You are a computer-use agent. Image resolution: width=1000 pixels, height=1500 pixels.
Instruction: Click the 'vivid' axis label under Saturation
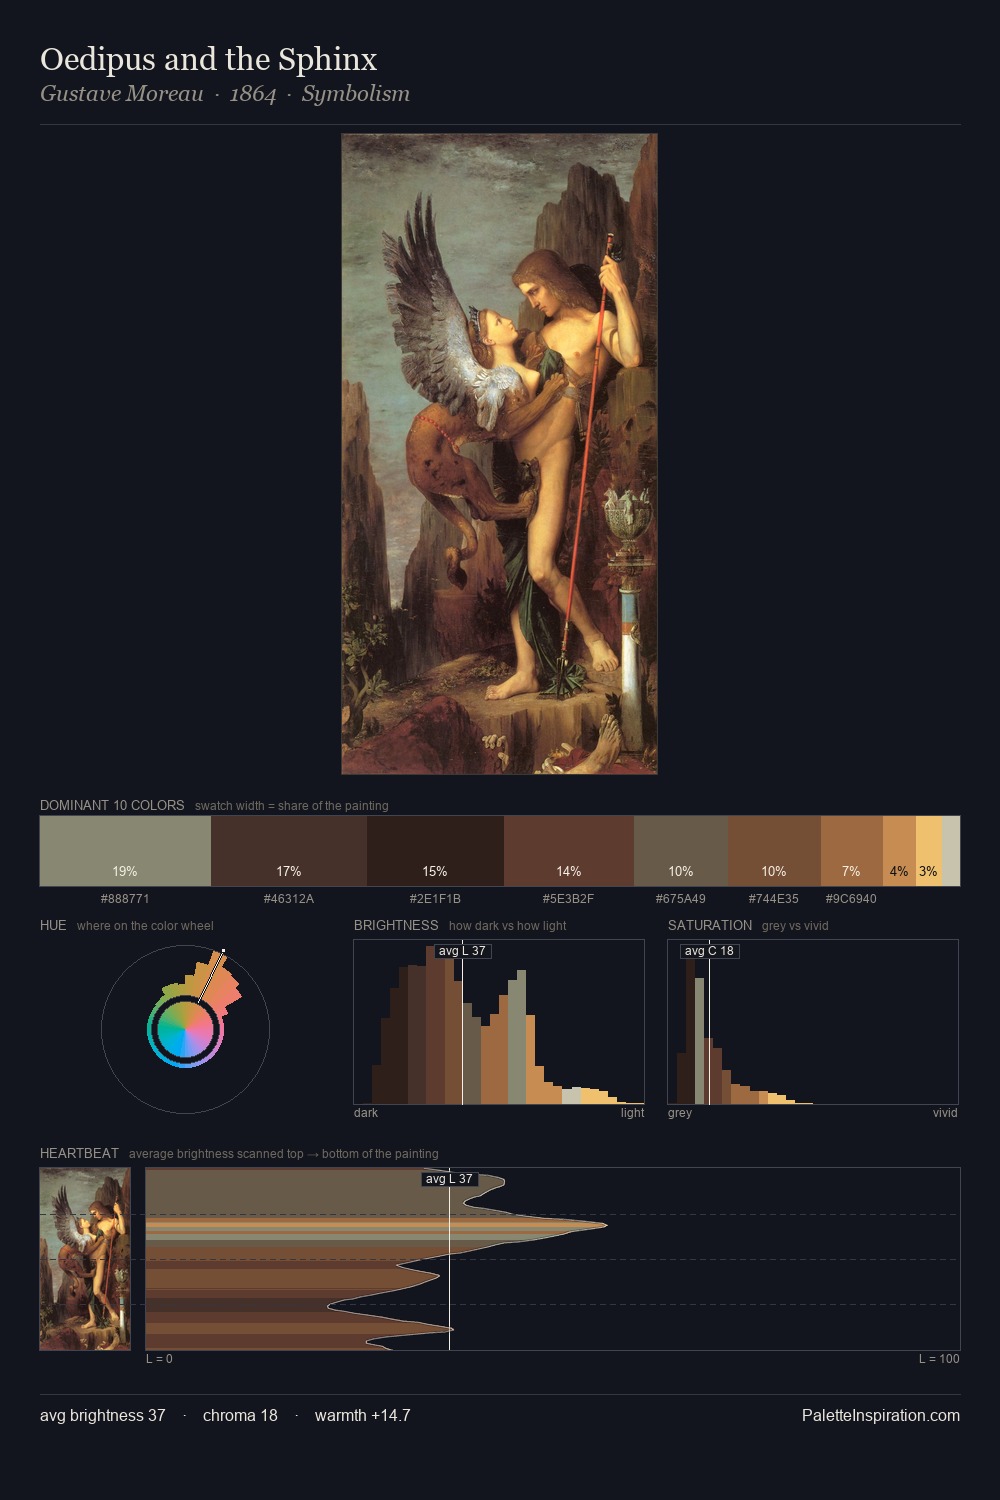click(x=945, y=1113)
